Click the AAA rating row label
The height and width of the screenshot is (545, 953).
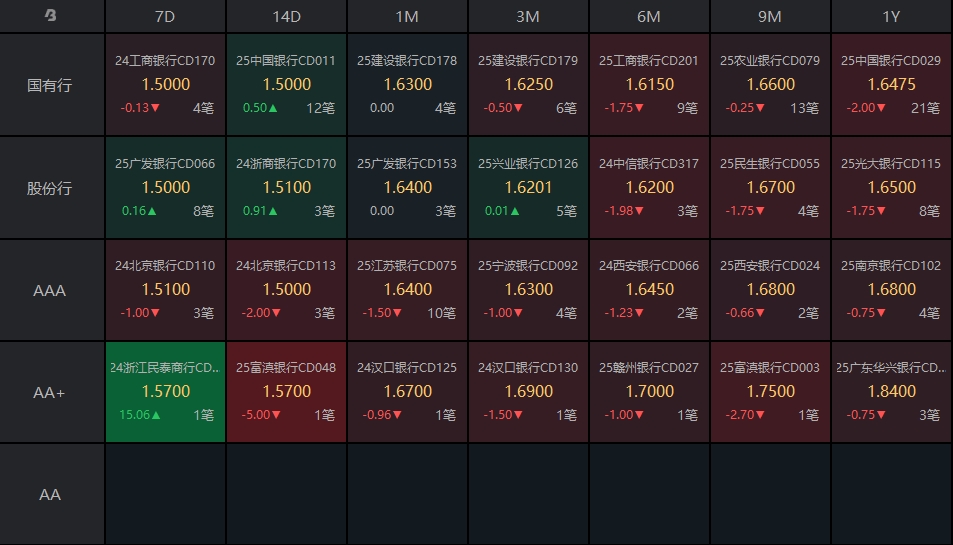50,290
